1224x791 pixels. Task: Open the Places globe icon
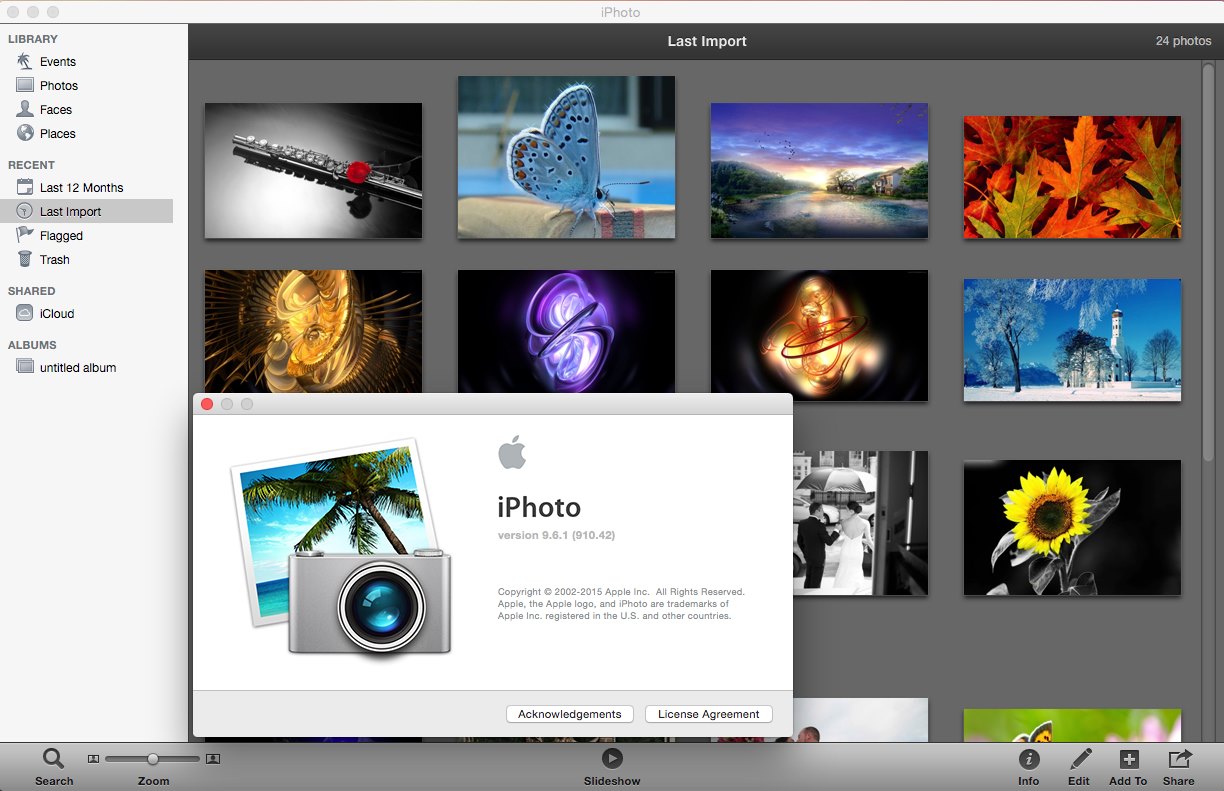(x=25, y=133)
